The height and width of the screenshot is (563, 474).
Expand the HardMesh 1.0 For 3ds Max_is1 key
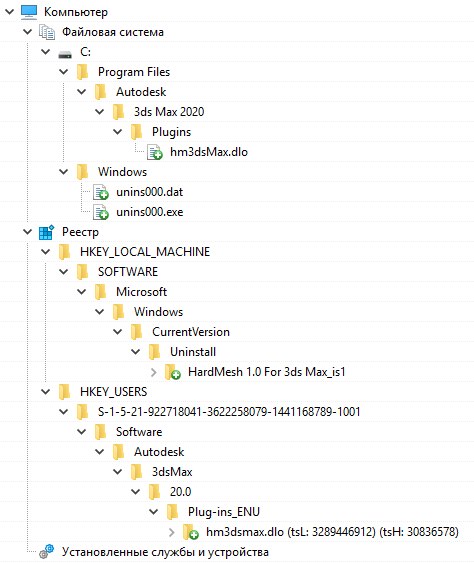[x=154, y=372]
